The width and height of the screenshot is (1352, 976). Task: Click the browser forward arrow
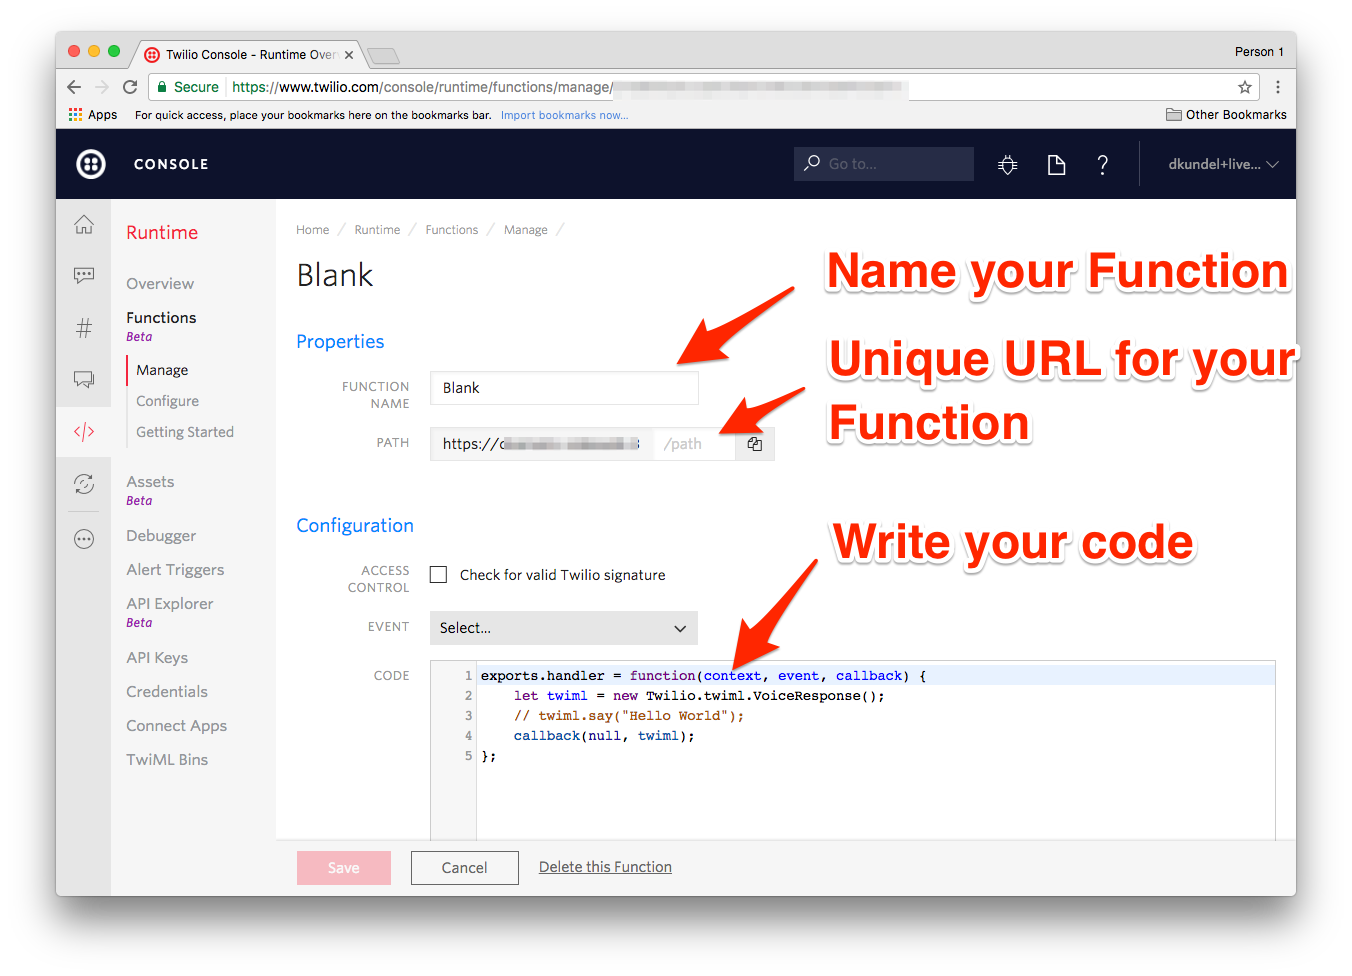point(101,87)
